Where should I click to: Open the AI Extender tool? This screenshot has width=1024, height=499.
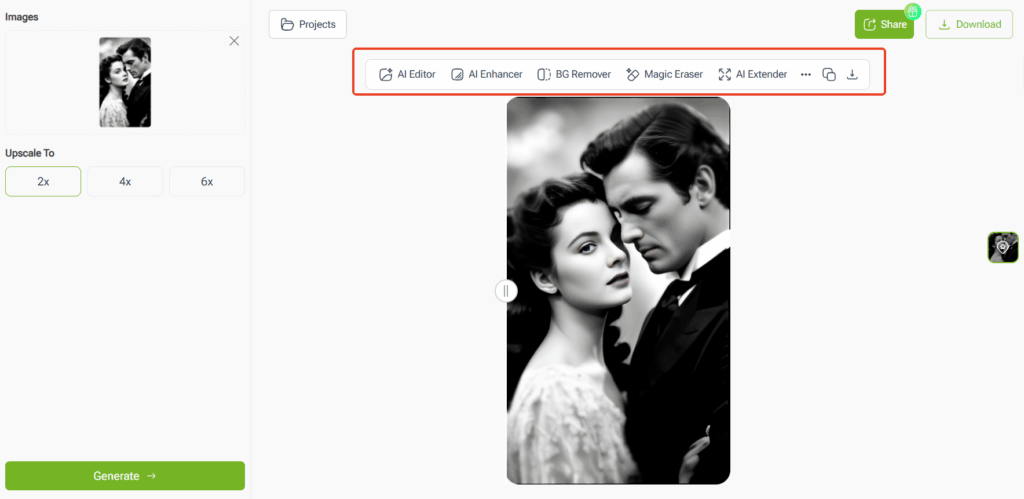pos(752,74)
